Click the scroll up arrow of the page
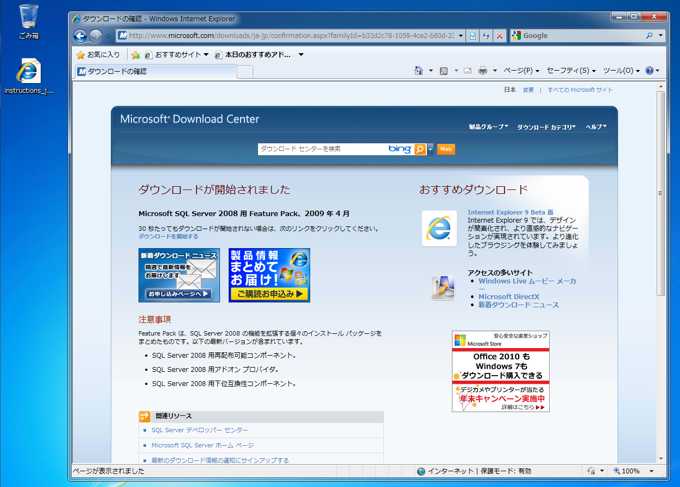Screen dimensions: 680x487 [x=660, y=87]
